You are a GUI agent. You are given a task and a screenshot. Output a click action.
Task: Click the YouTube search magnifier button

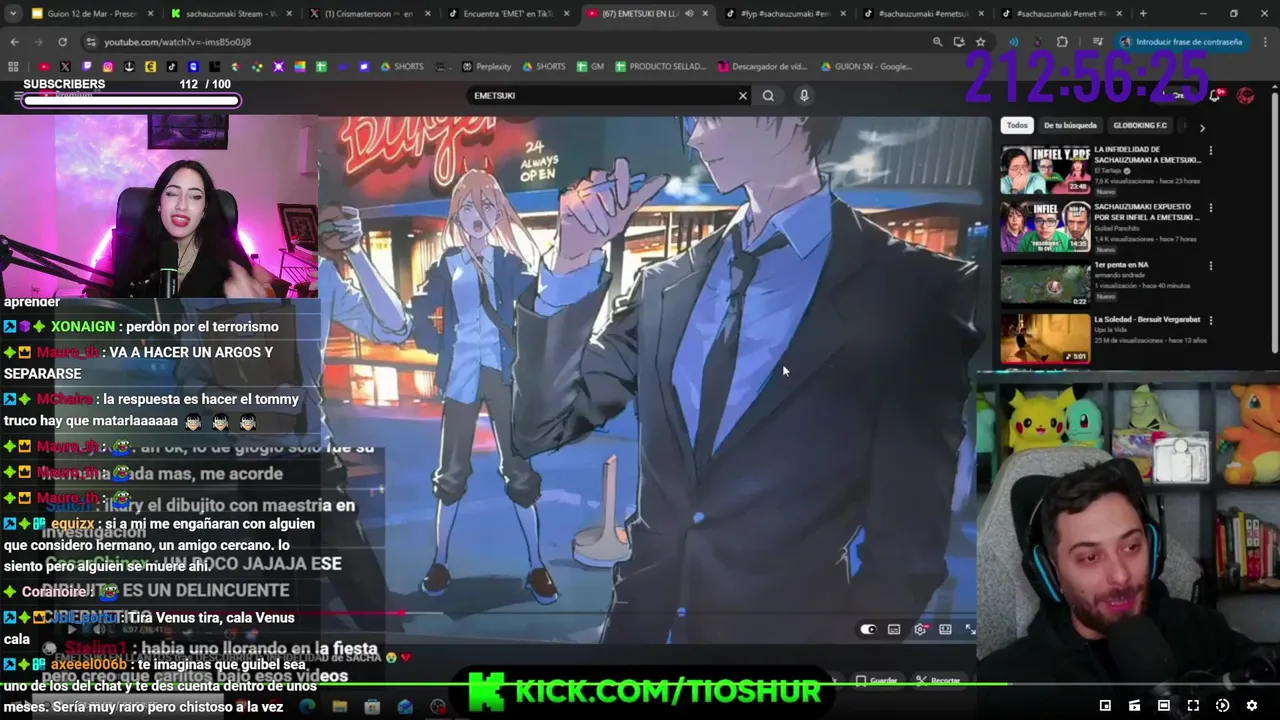[x=768, y=96]
